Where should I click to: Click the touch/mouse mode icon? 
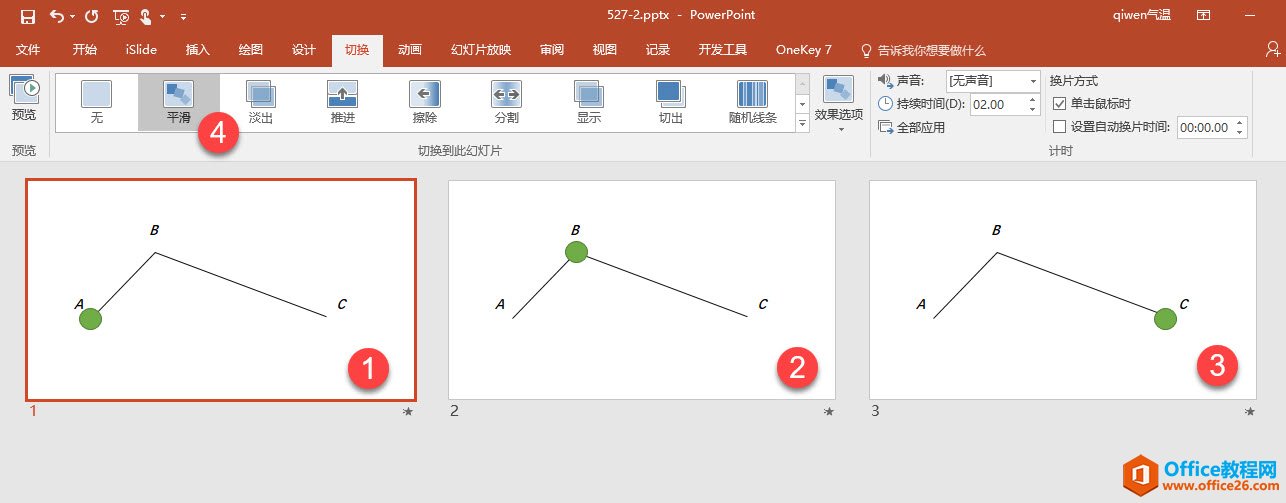146,16
